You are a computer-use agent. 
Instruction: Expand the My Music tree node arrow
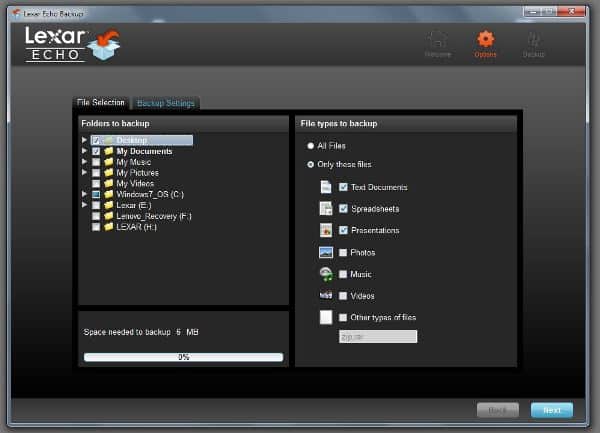84,161
